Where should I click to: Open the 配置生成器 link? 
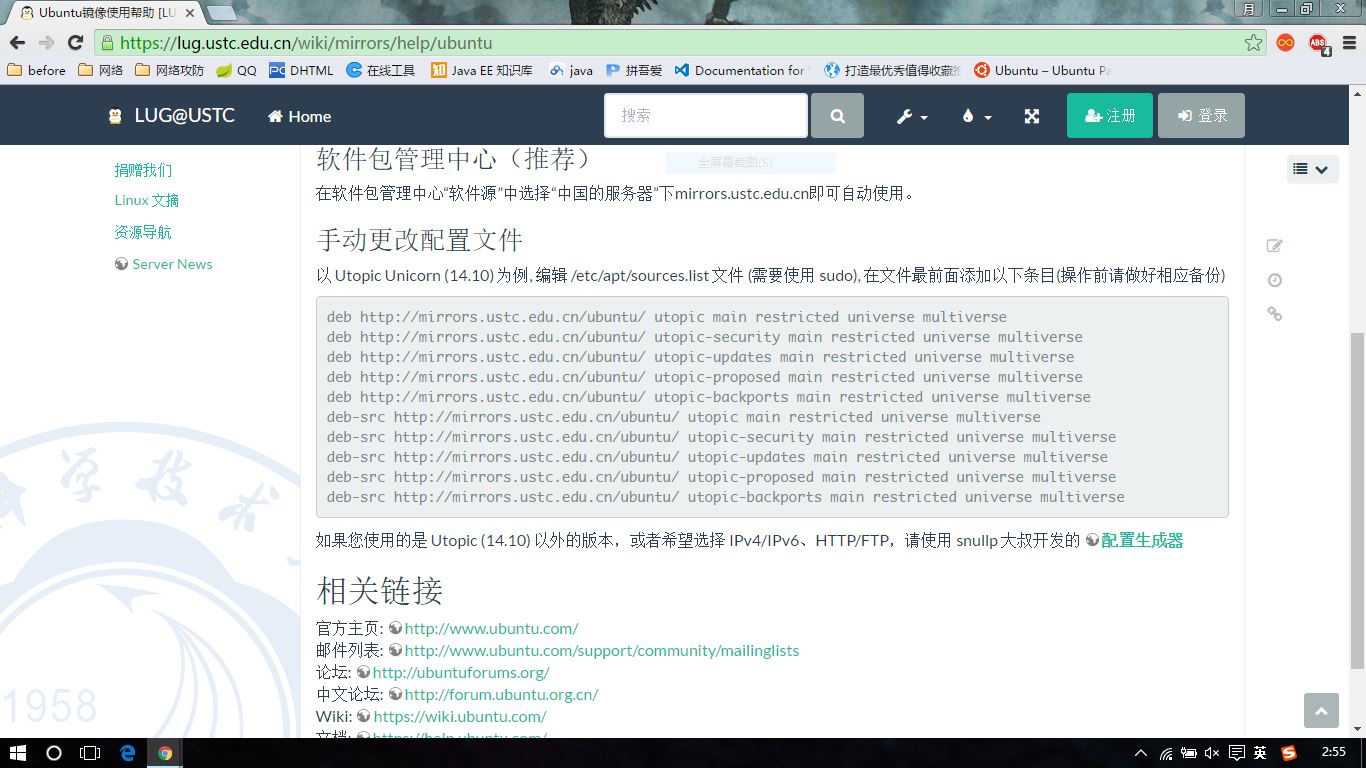(1142, 540)
